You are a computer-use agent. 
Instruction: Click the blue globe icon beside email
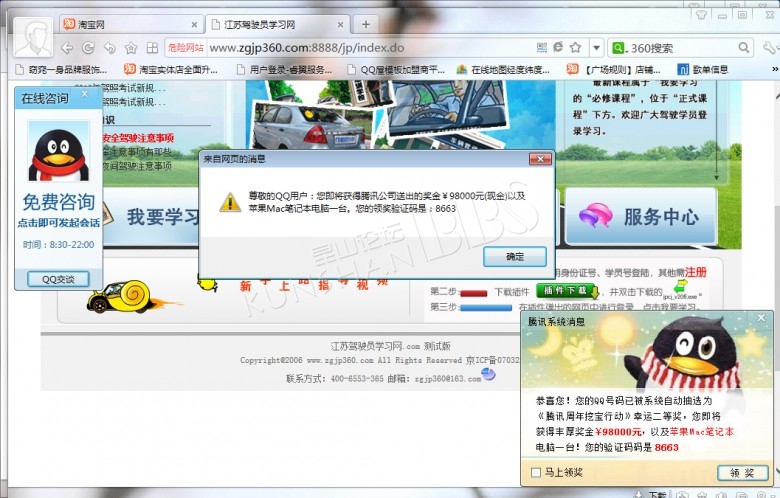(x=488, y=374)
